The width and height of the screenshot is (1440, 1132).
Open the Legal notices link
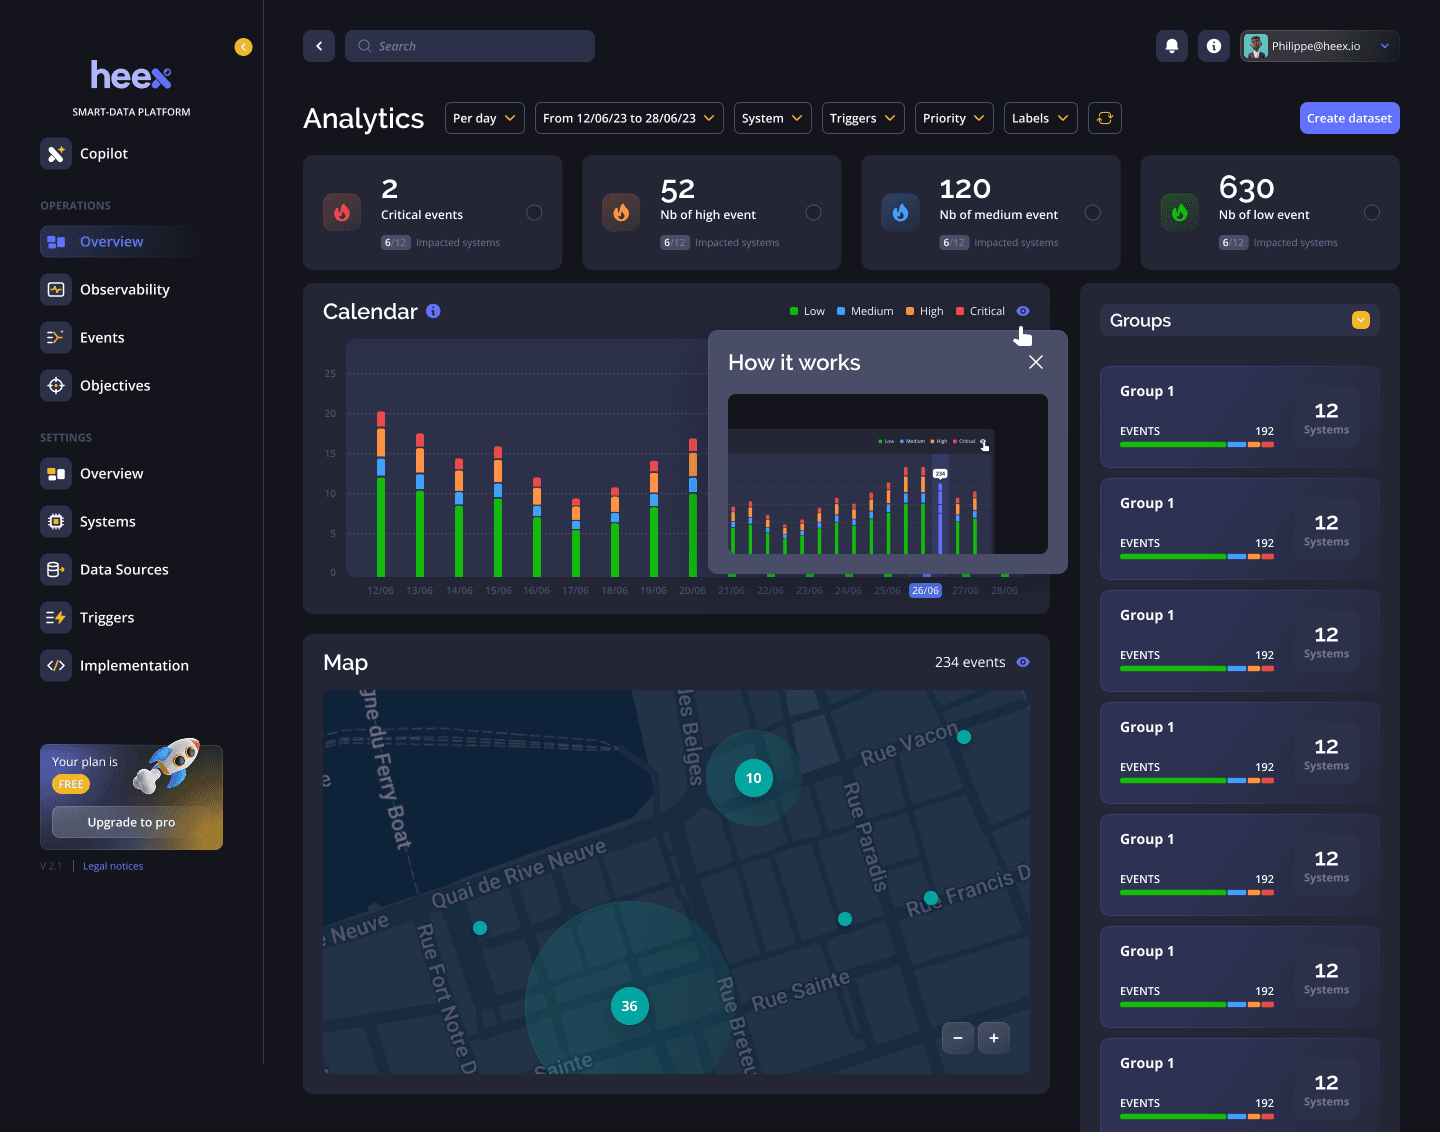(113, 866)
